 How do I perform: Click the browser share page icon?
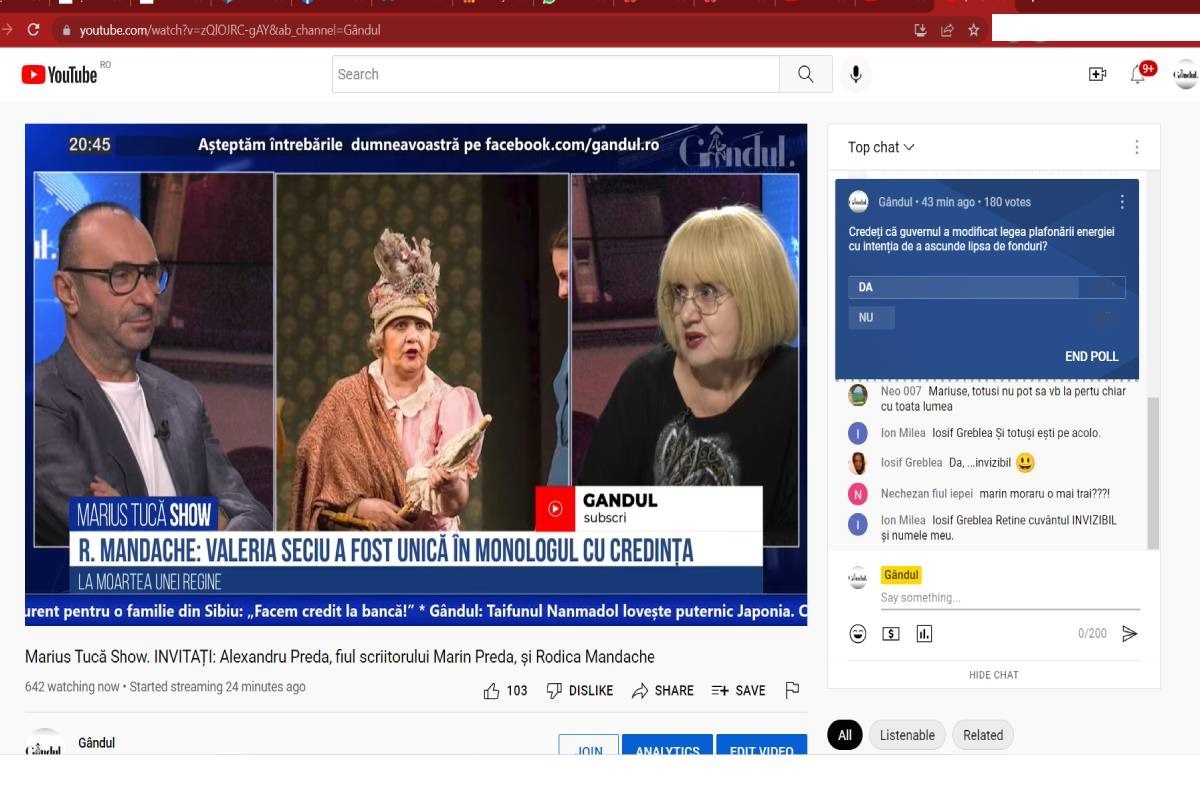pos(947,30)
